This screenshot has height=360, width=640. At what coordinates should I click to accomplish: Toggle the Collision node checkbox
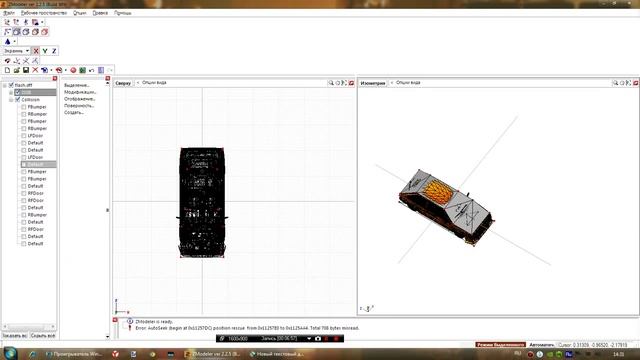(18, 100)
